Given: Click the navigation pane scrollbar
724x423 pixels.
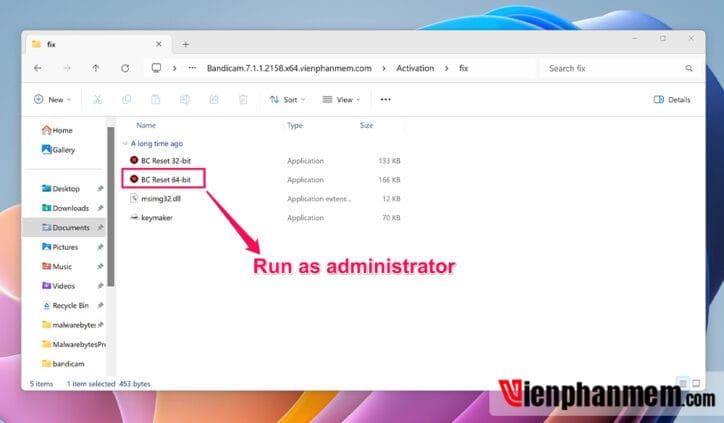Looking at the screenshot, I should click(111, 206).
